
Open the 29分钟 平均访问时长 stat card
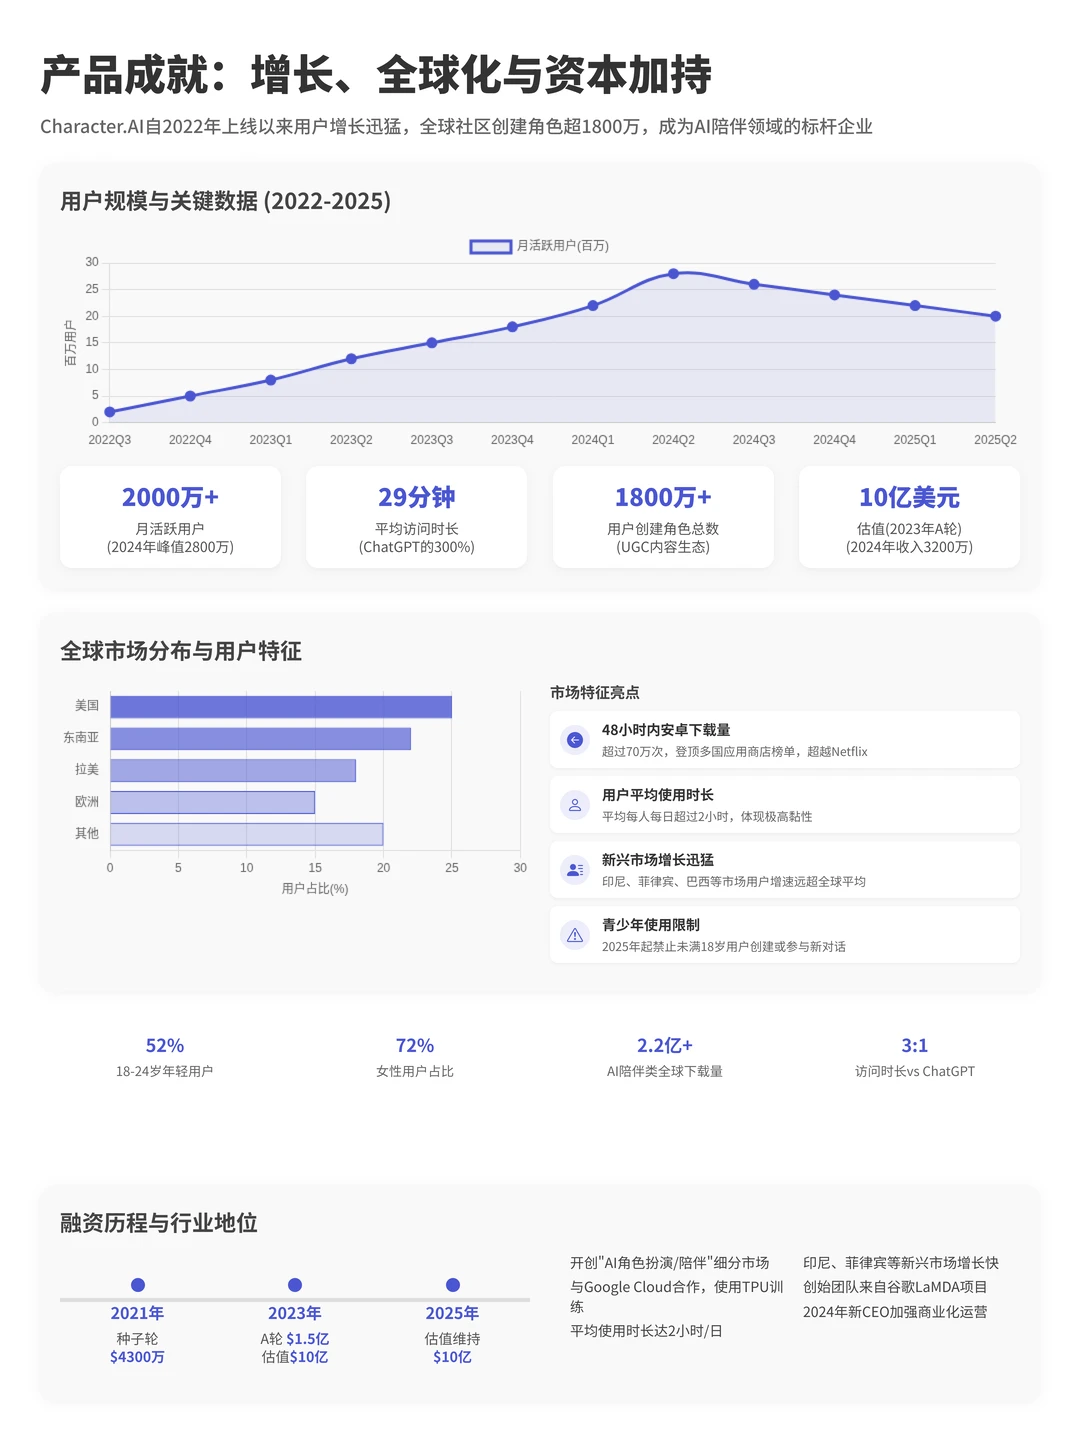click(x=417, y=517)
